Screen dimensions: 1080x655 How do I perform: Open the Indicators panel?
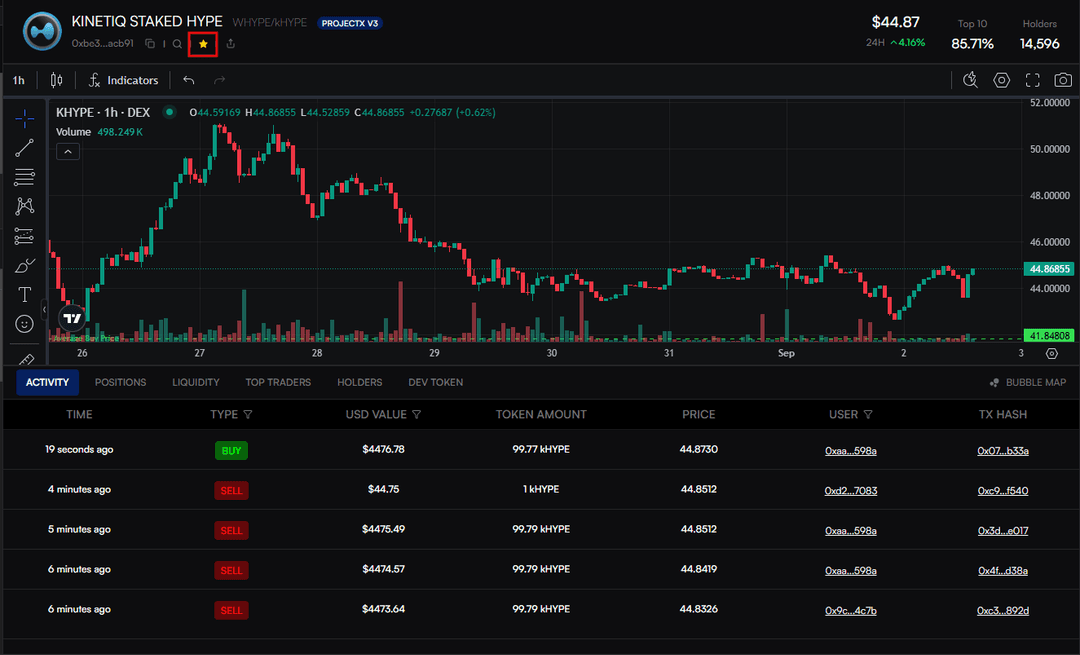[122, 79]
